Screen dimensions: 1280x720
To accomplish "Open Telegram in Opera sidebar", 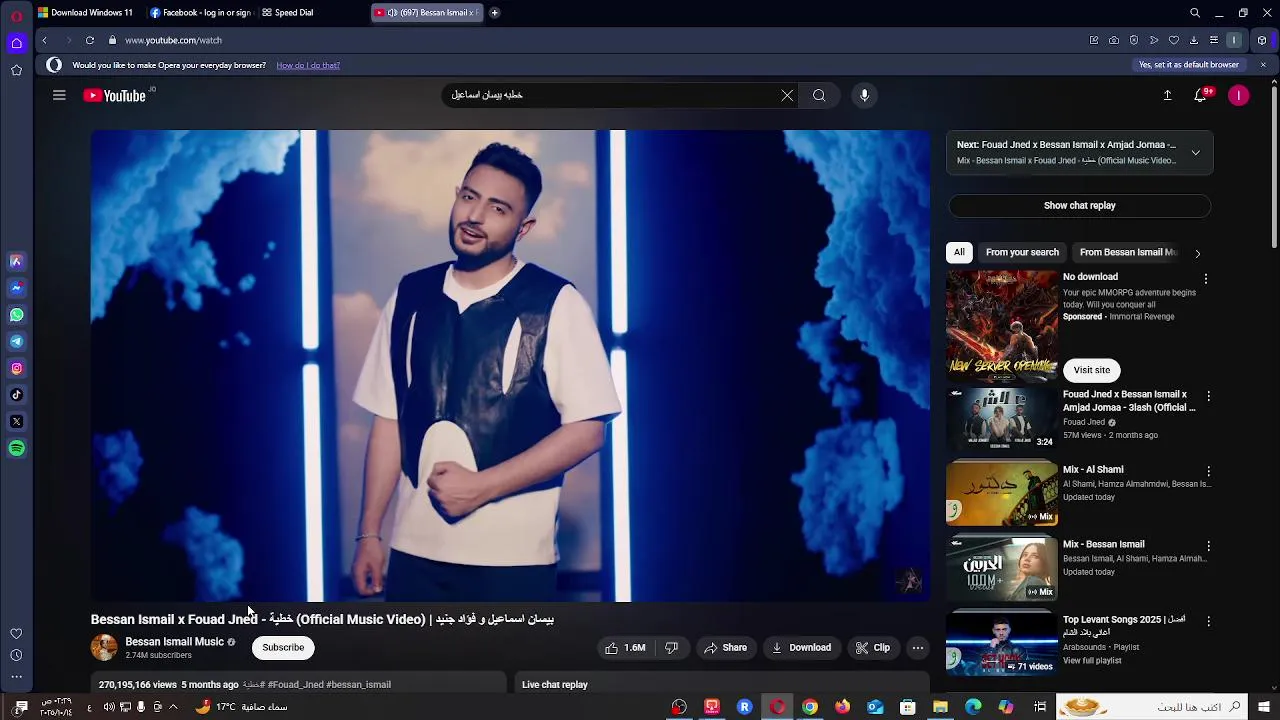I will (x=16, y=342).
